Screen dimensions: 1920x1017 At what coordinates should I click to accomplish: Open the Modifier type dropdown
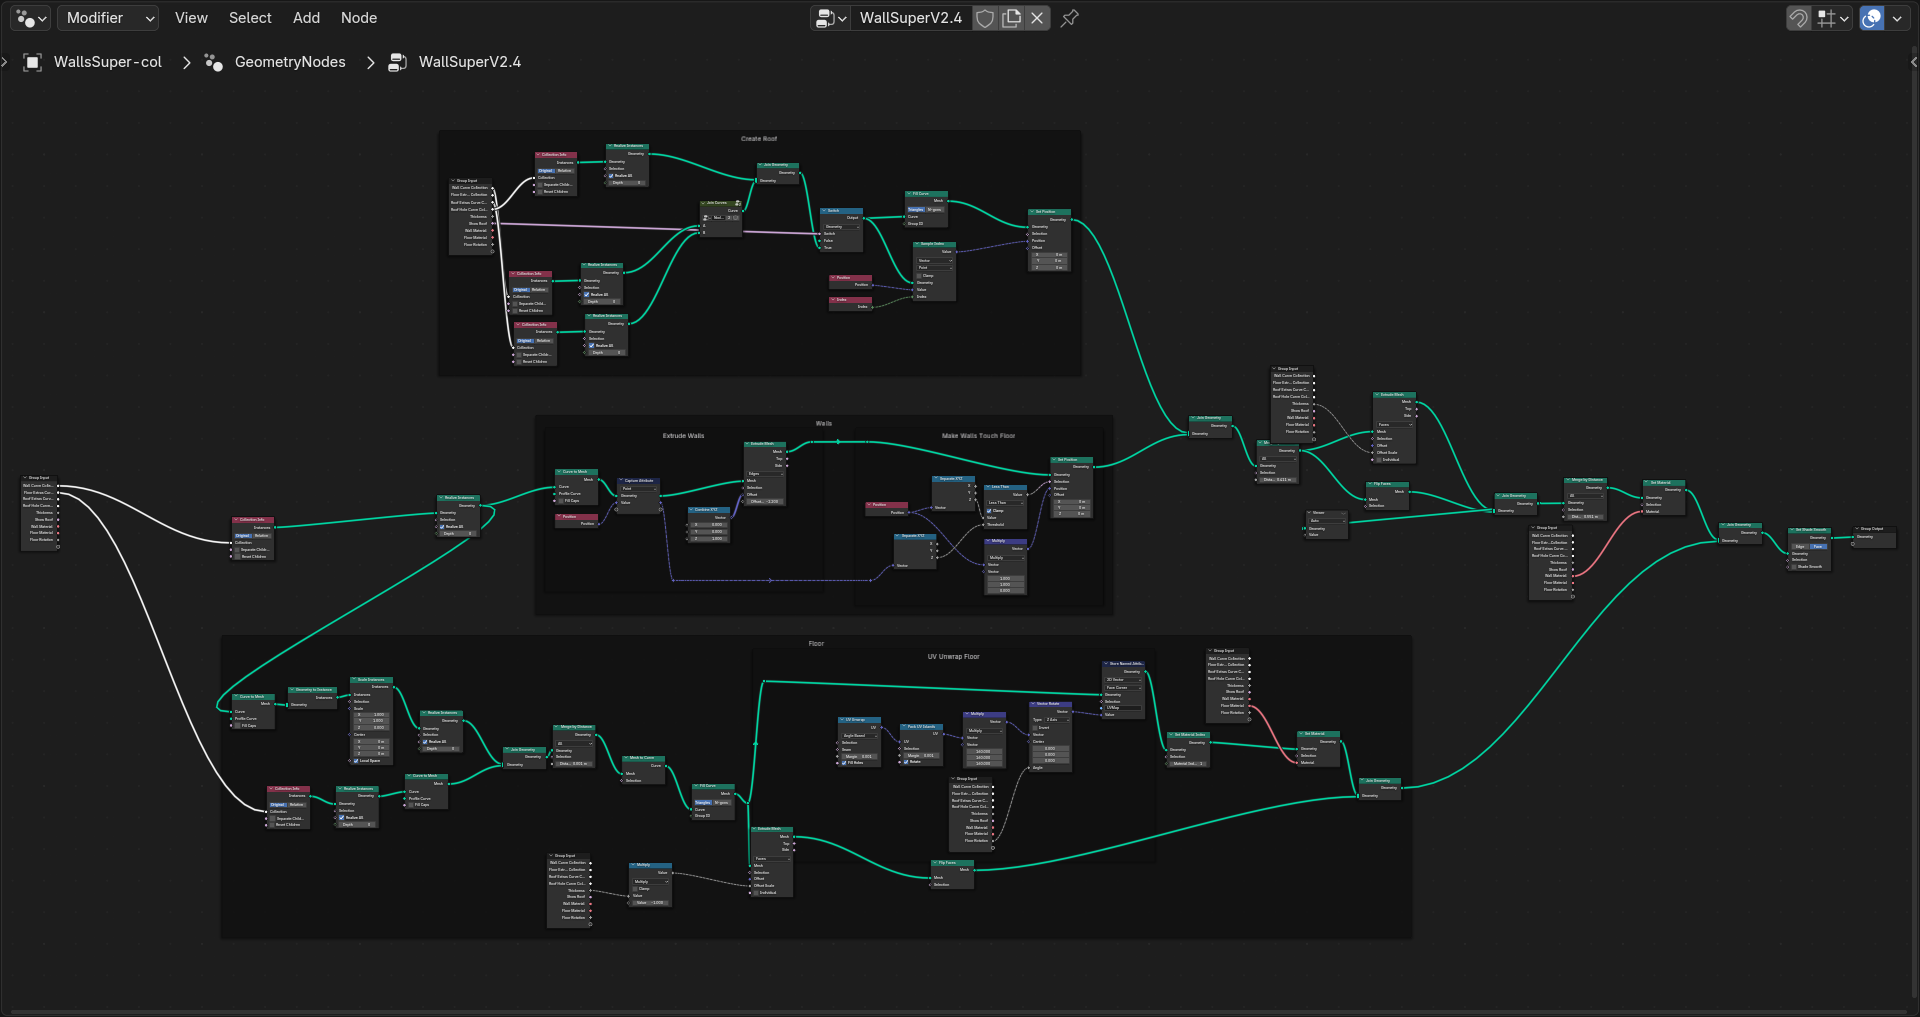point(109,18)
